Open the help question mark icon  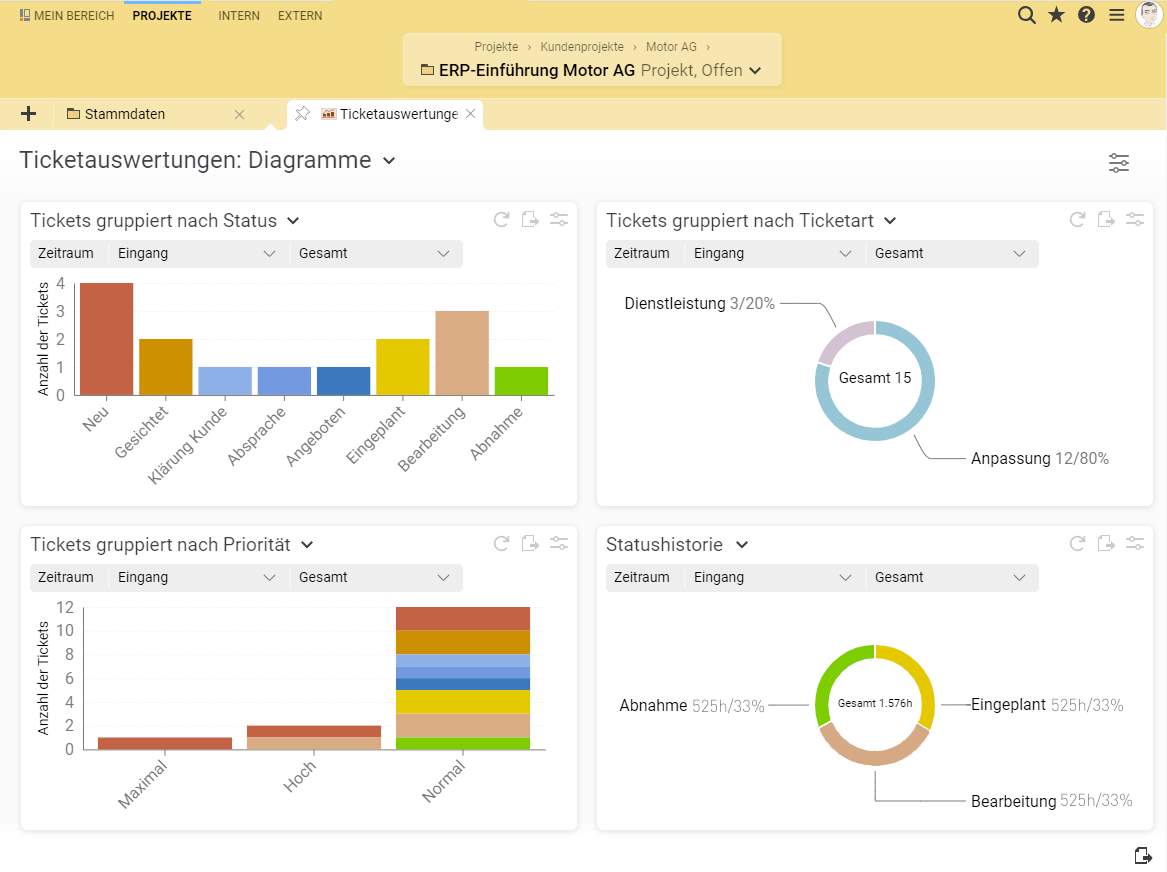point(1086,15)
